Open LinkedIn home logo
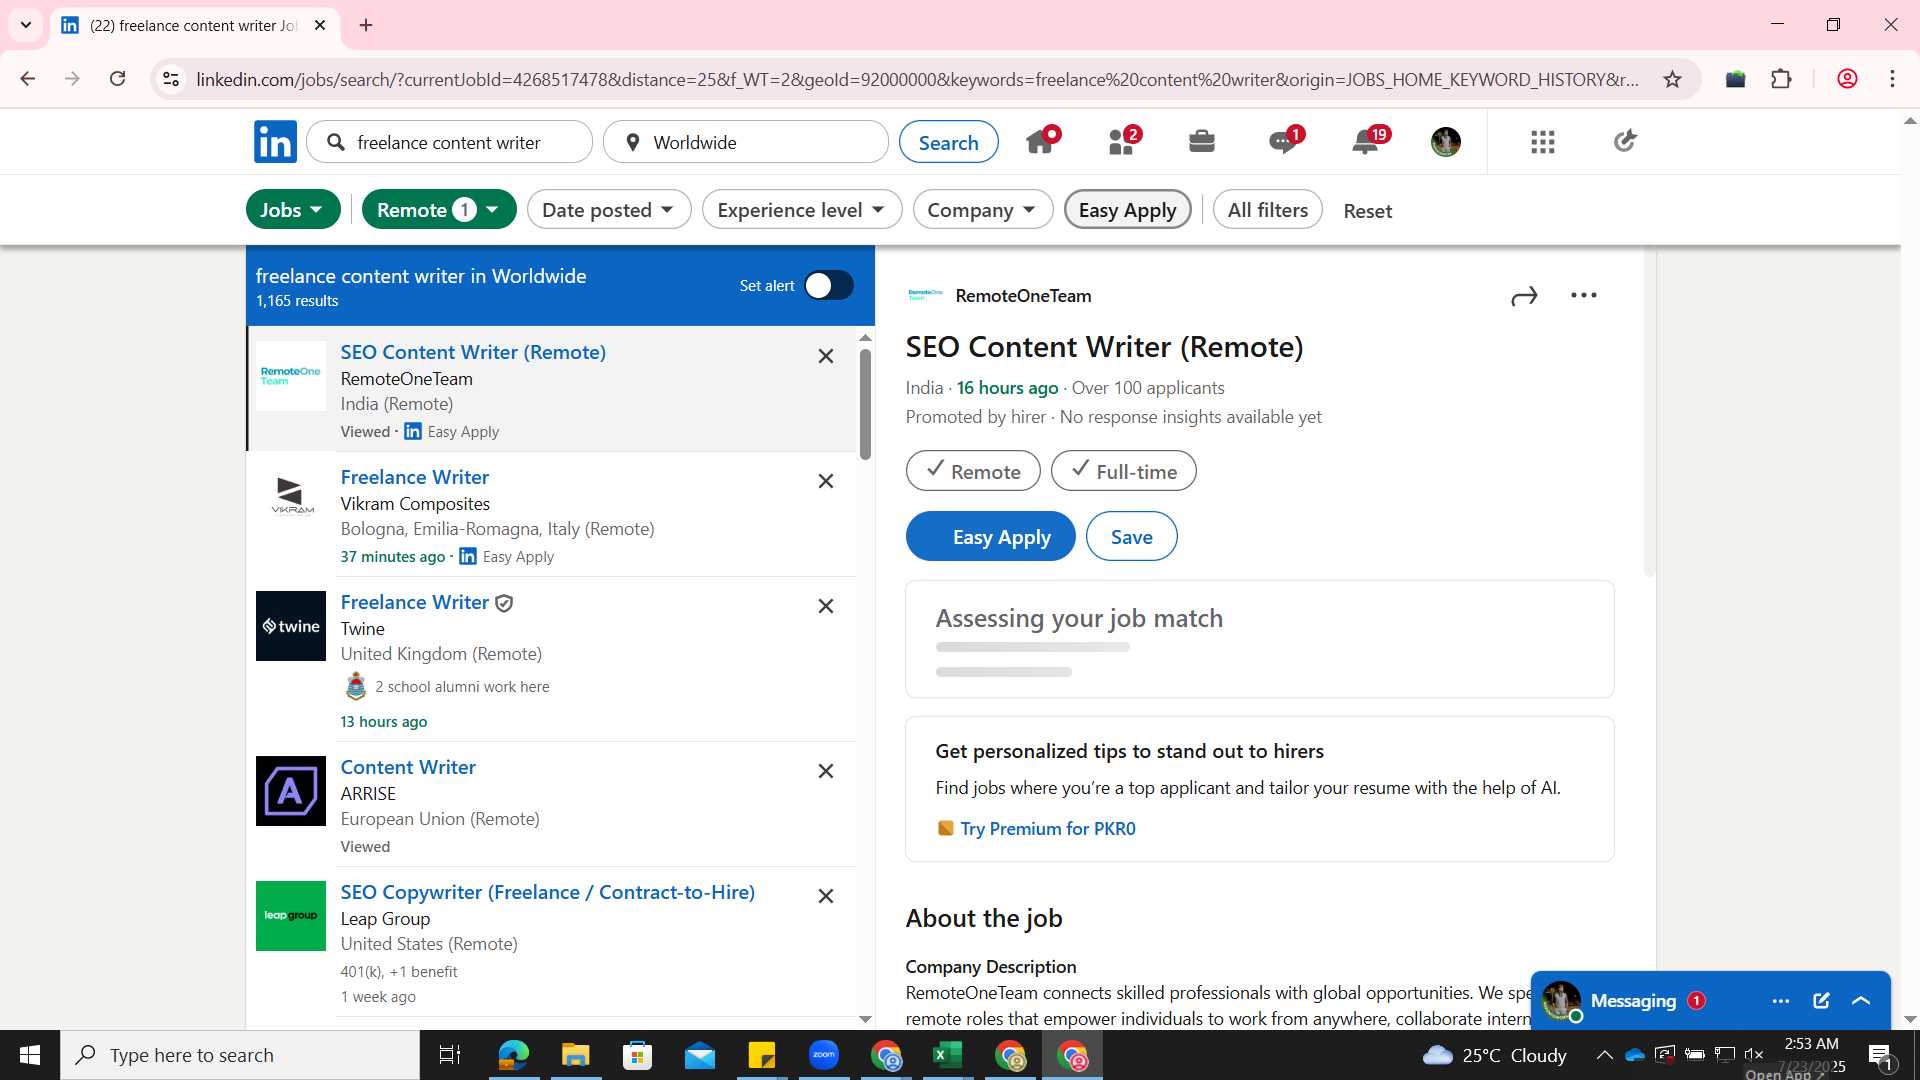Screen dimensions: 1920x1080 (x=275, y=142)
